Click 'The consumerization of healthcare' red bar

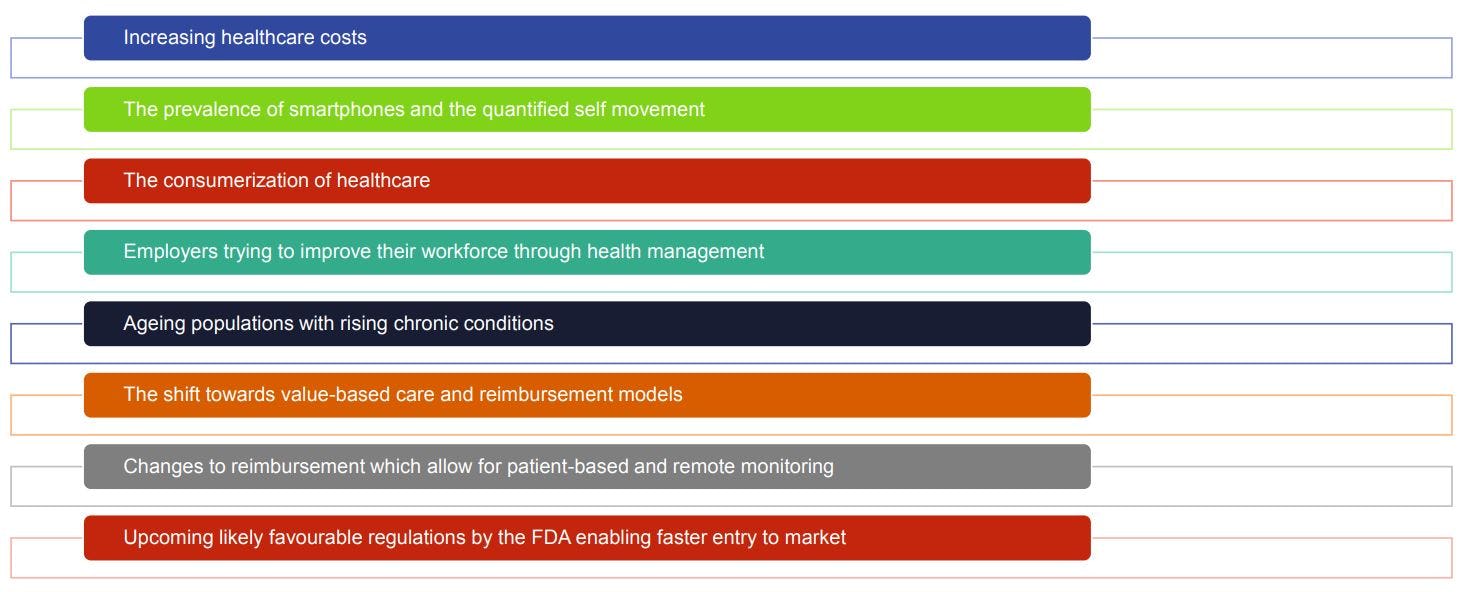587,181
